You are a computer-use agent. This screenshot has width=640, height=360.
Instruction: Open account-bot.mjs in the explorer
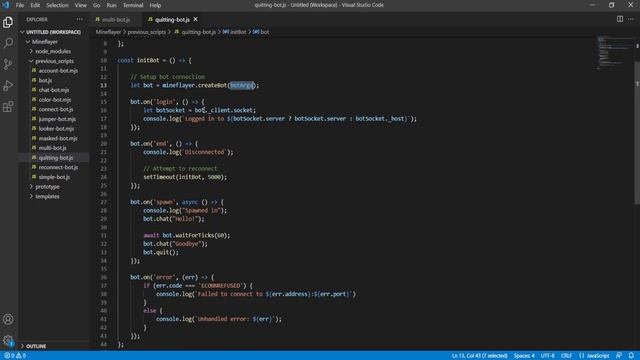click(x=58, y=71)
